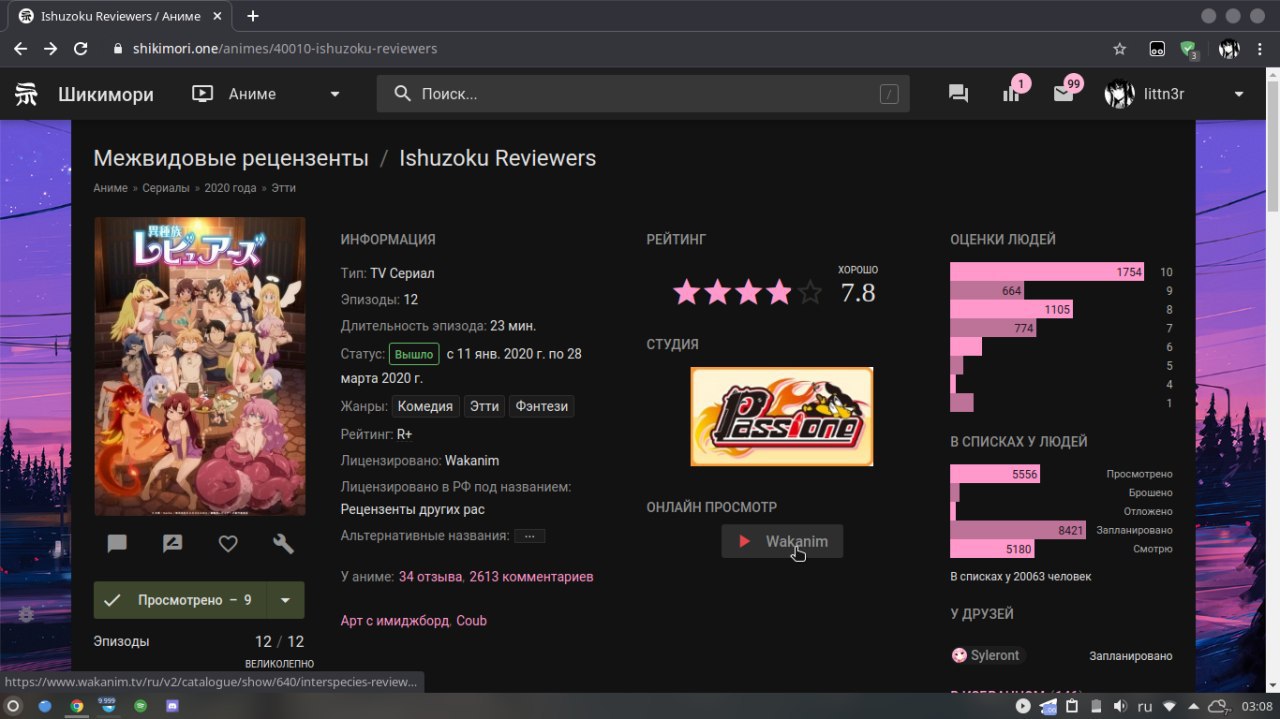Screen dimensions: 1280x719
Task: Click the Запланировано bar showing 8421
Action: [1018, 530]
